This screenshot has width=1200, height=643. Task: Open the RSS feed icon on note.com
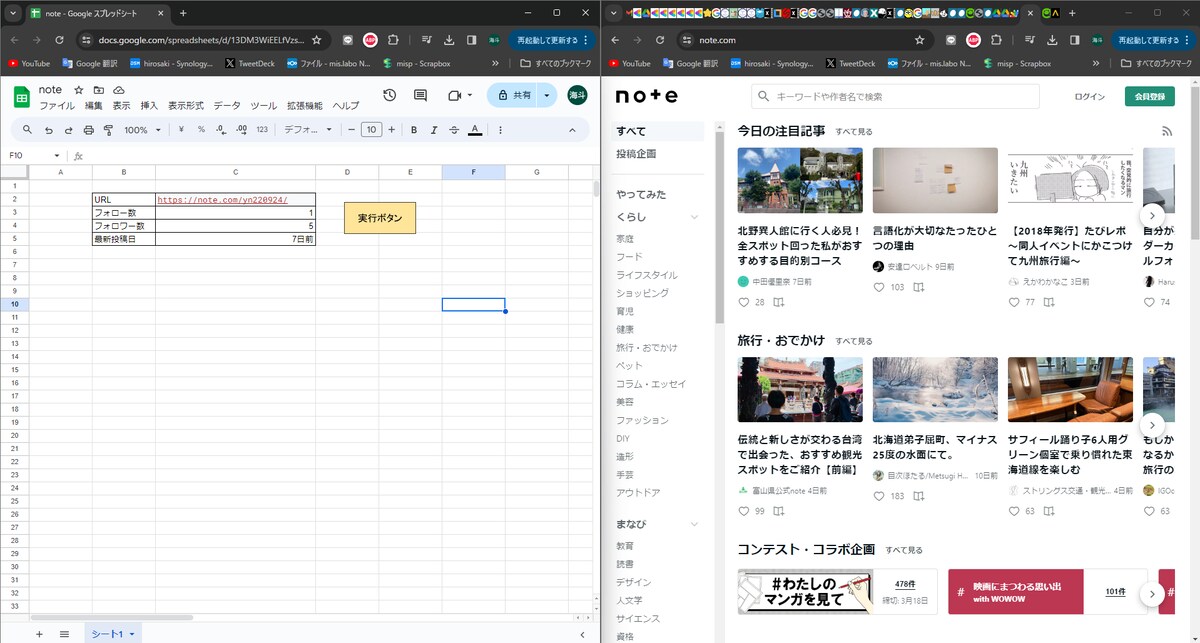tap(1166, 131)
